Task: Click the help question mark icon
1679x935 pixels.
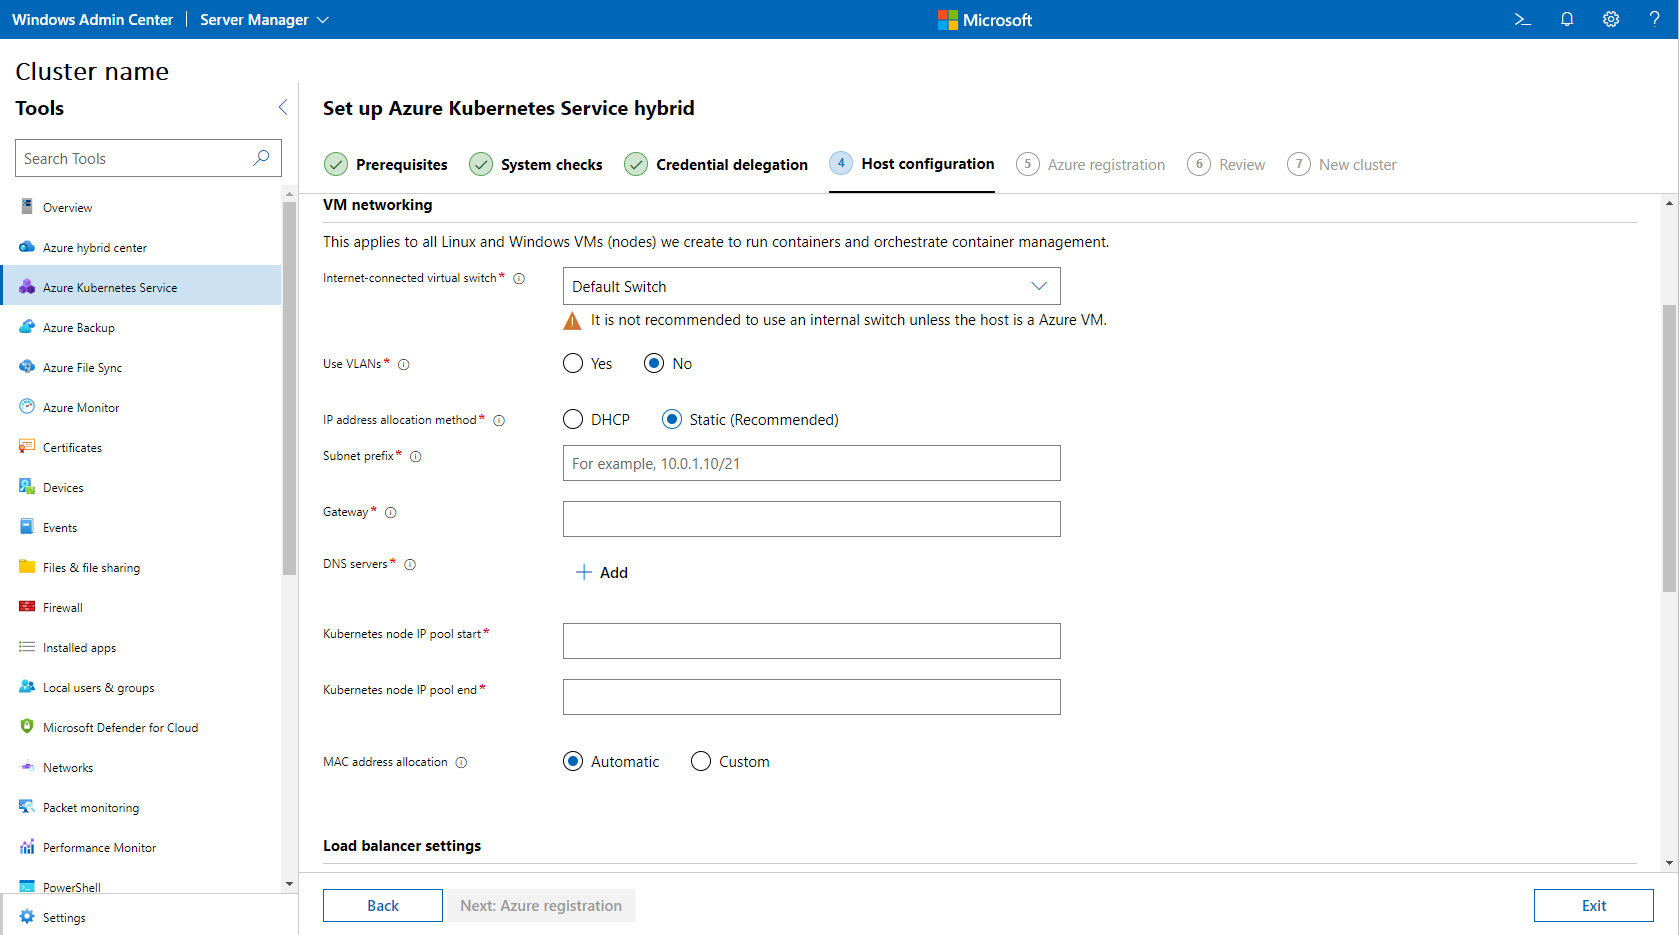Action: 1654,19
